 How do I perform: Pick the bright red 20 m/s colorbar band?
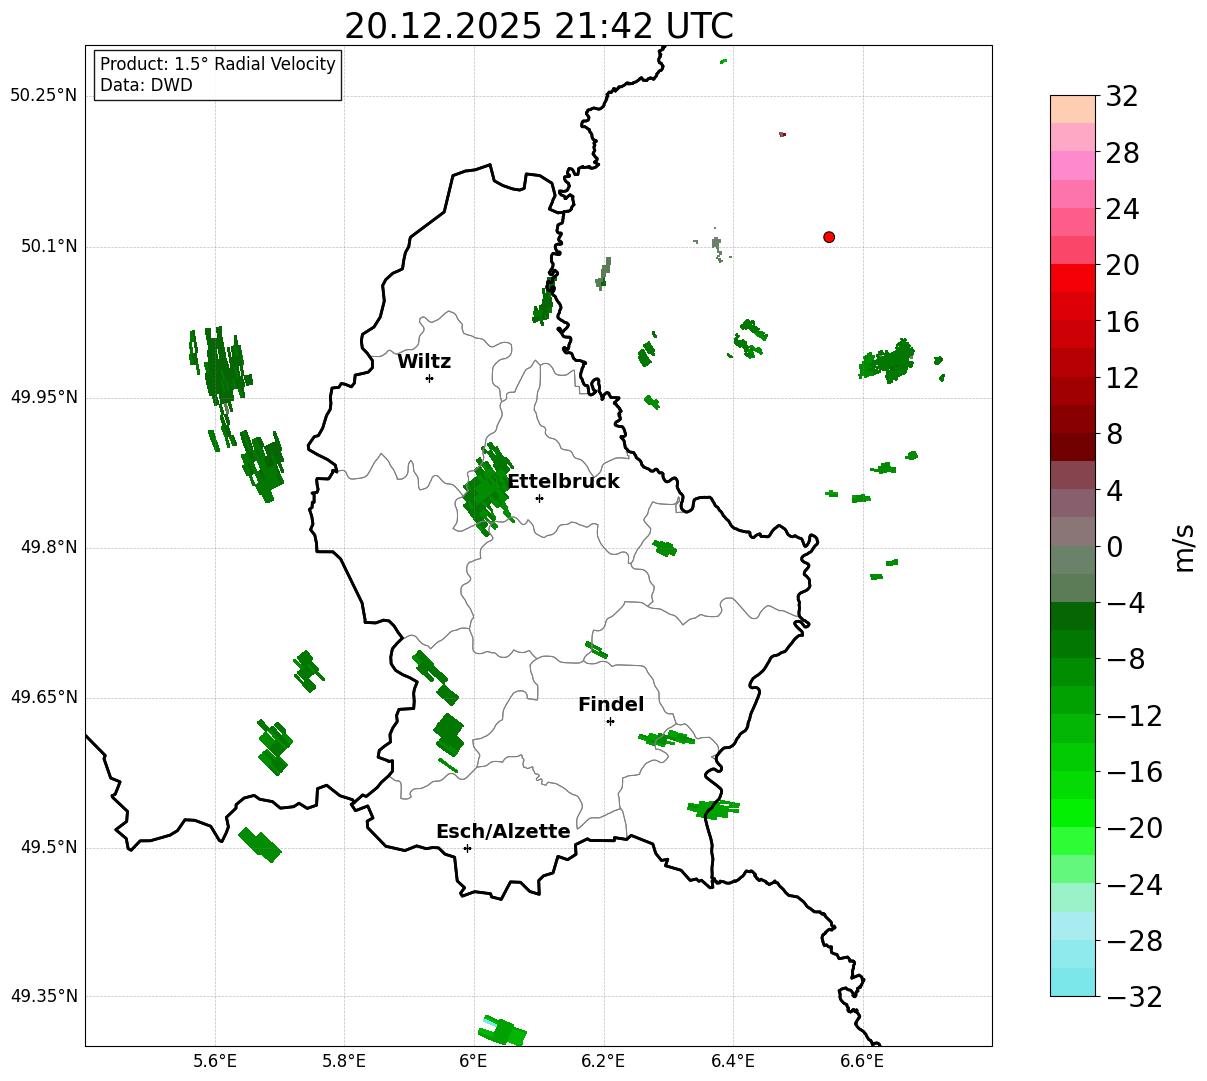(x=1073, y=277)
